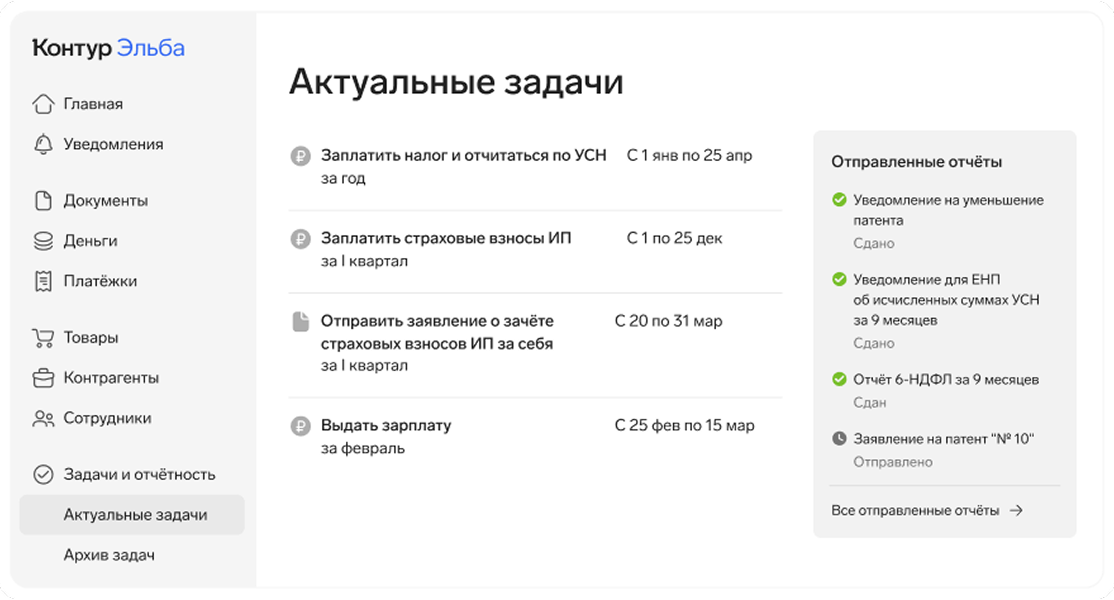
Task: Switch to Архив задач section
Action: pos(110,554)
